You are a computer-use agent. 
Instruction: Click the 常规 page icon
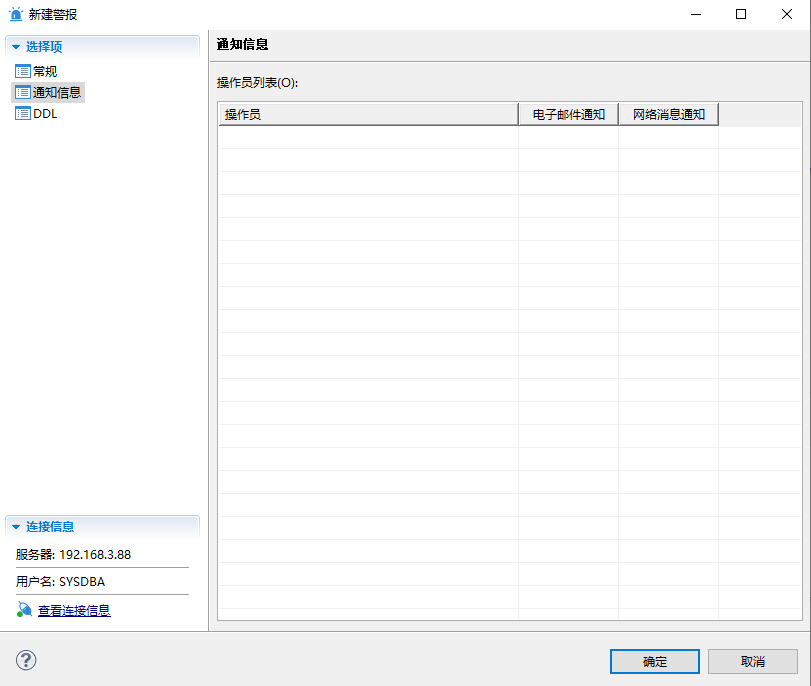[x=23, y=71]
